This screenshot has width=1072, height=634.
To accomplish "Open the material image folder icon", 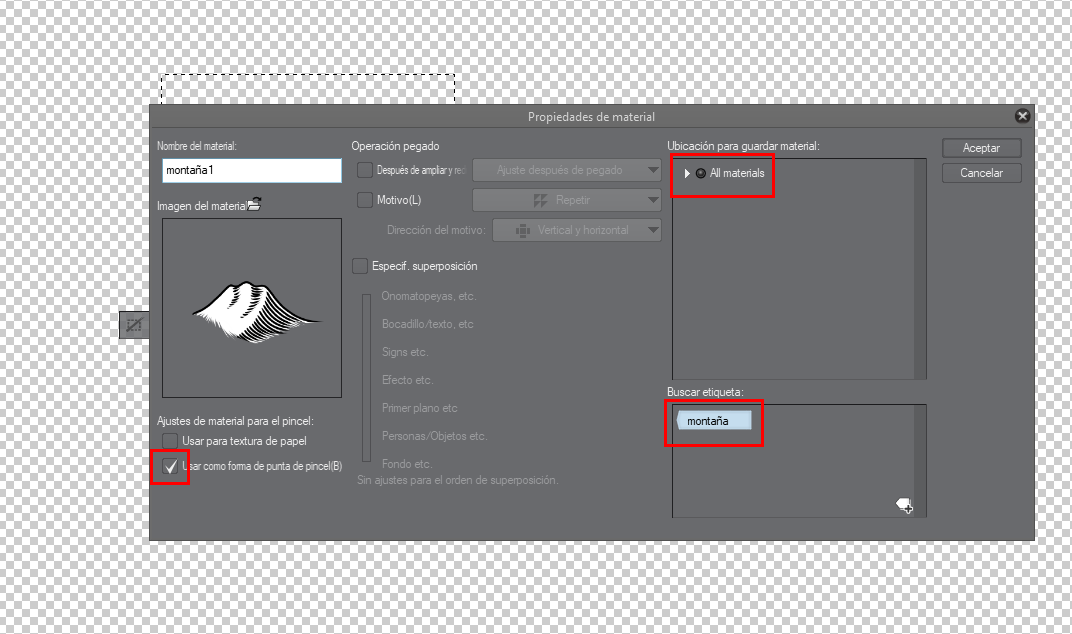I will (254, 204).
